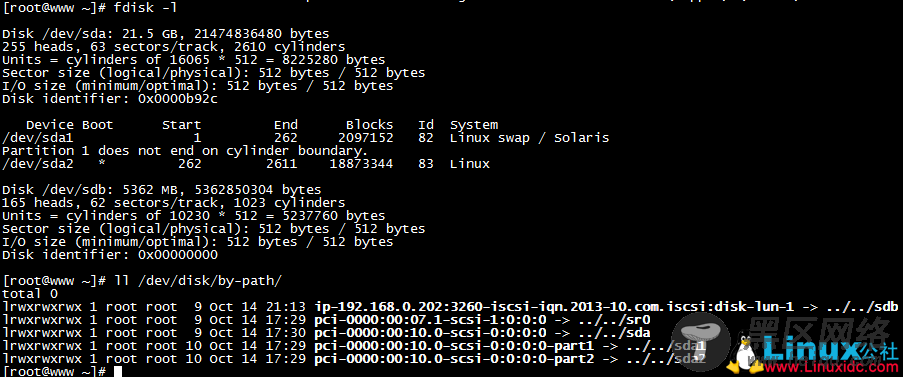This screenshot has height=377, width=903.
Task: Click the '../../sdb' link target
Action: [x=863, y=307]
